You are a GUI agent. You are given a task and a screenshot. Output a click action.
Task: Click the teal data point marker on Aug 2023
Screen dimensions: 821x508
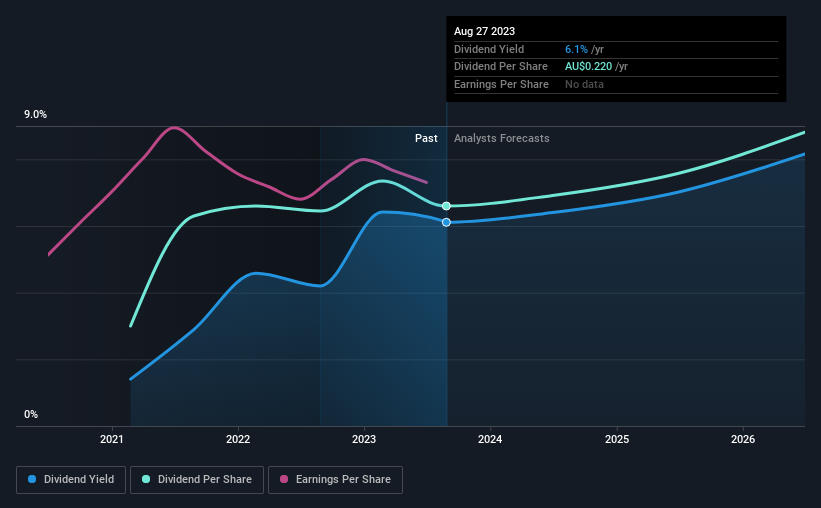(446, 206)
